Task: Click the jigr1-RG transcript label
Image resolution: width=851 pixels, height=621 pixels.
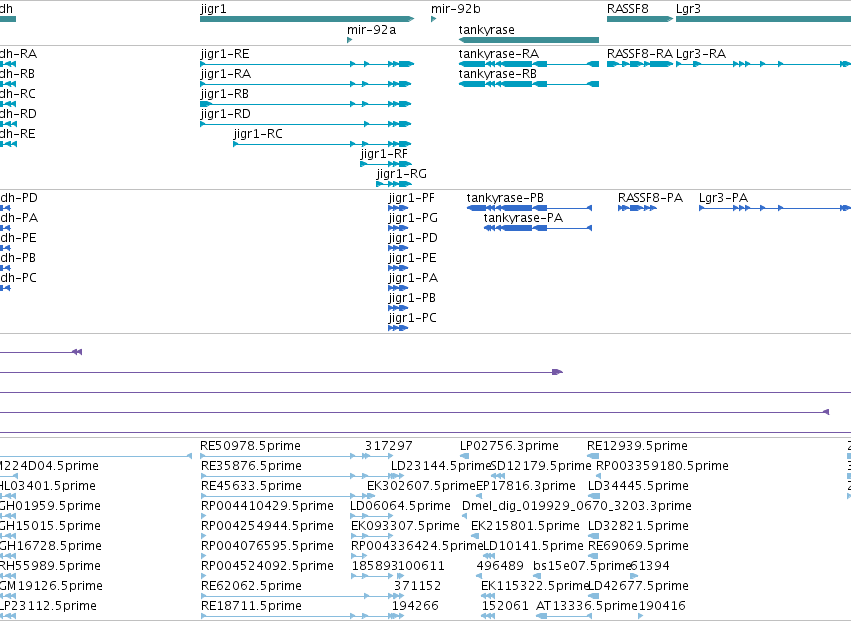Action: click(401, 174)
